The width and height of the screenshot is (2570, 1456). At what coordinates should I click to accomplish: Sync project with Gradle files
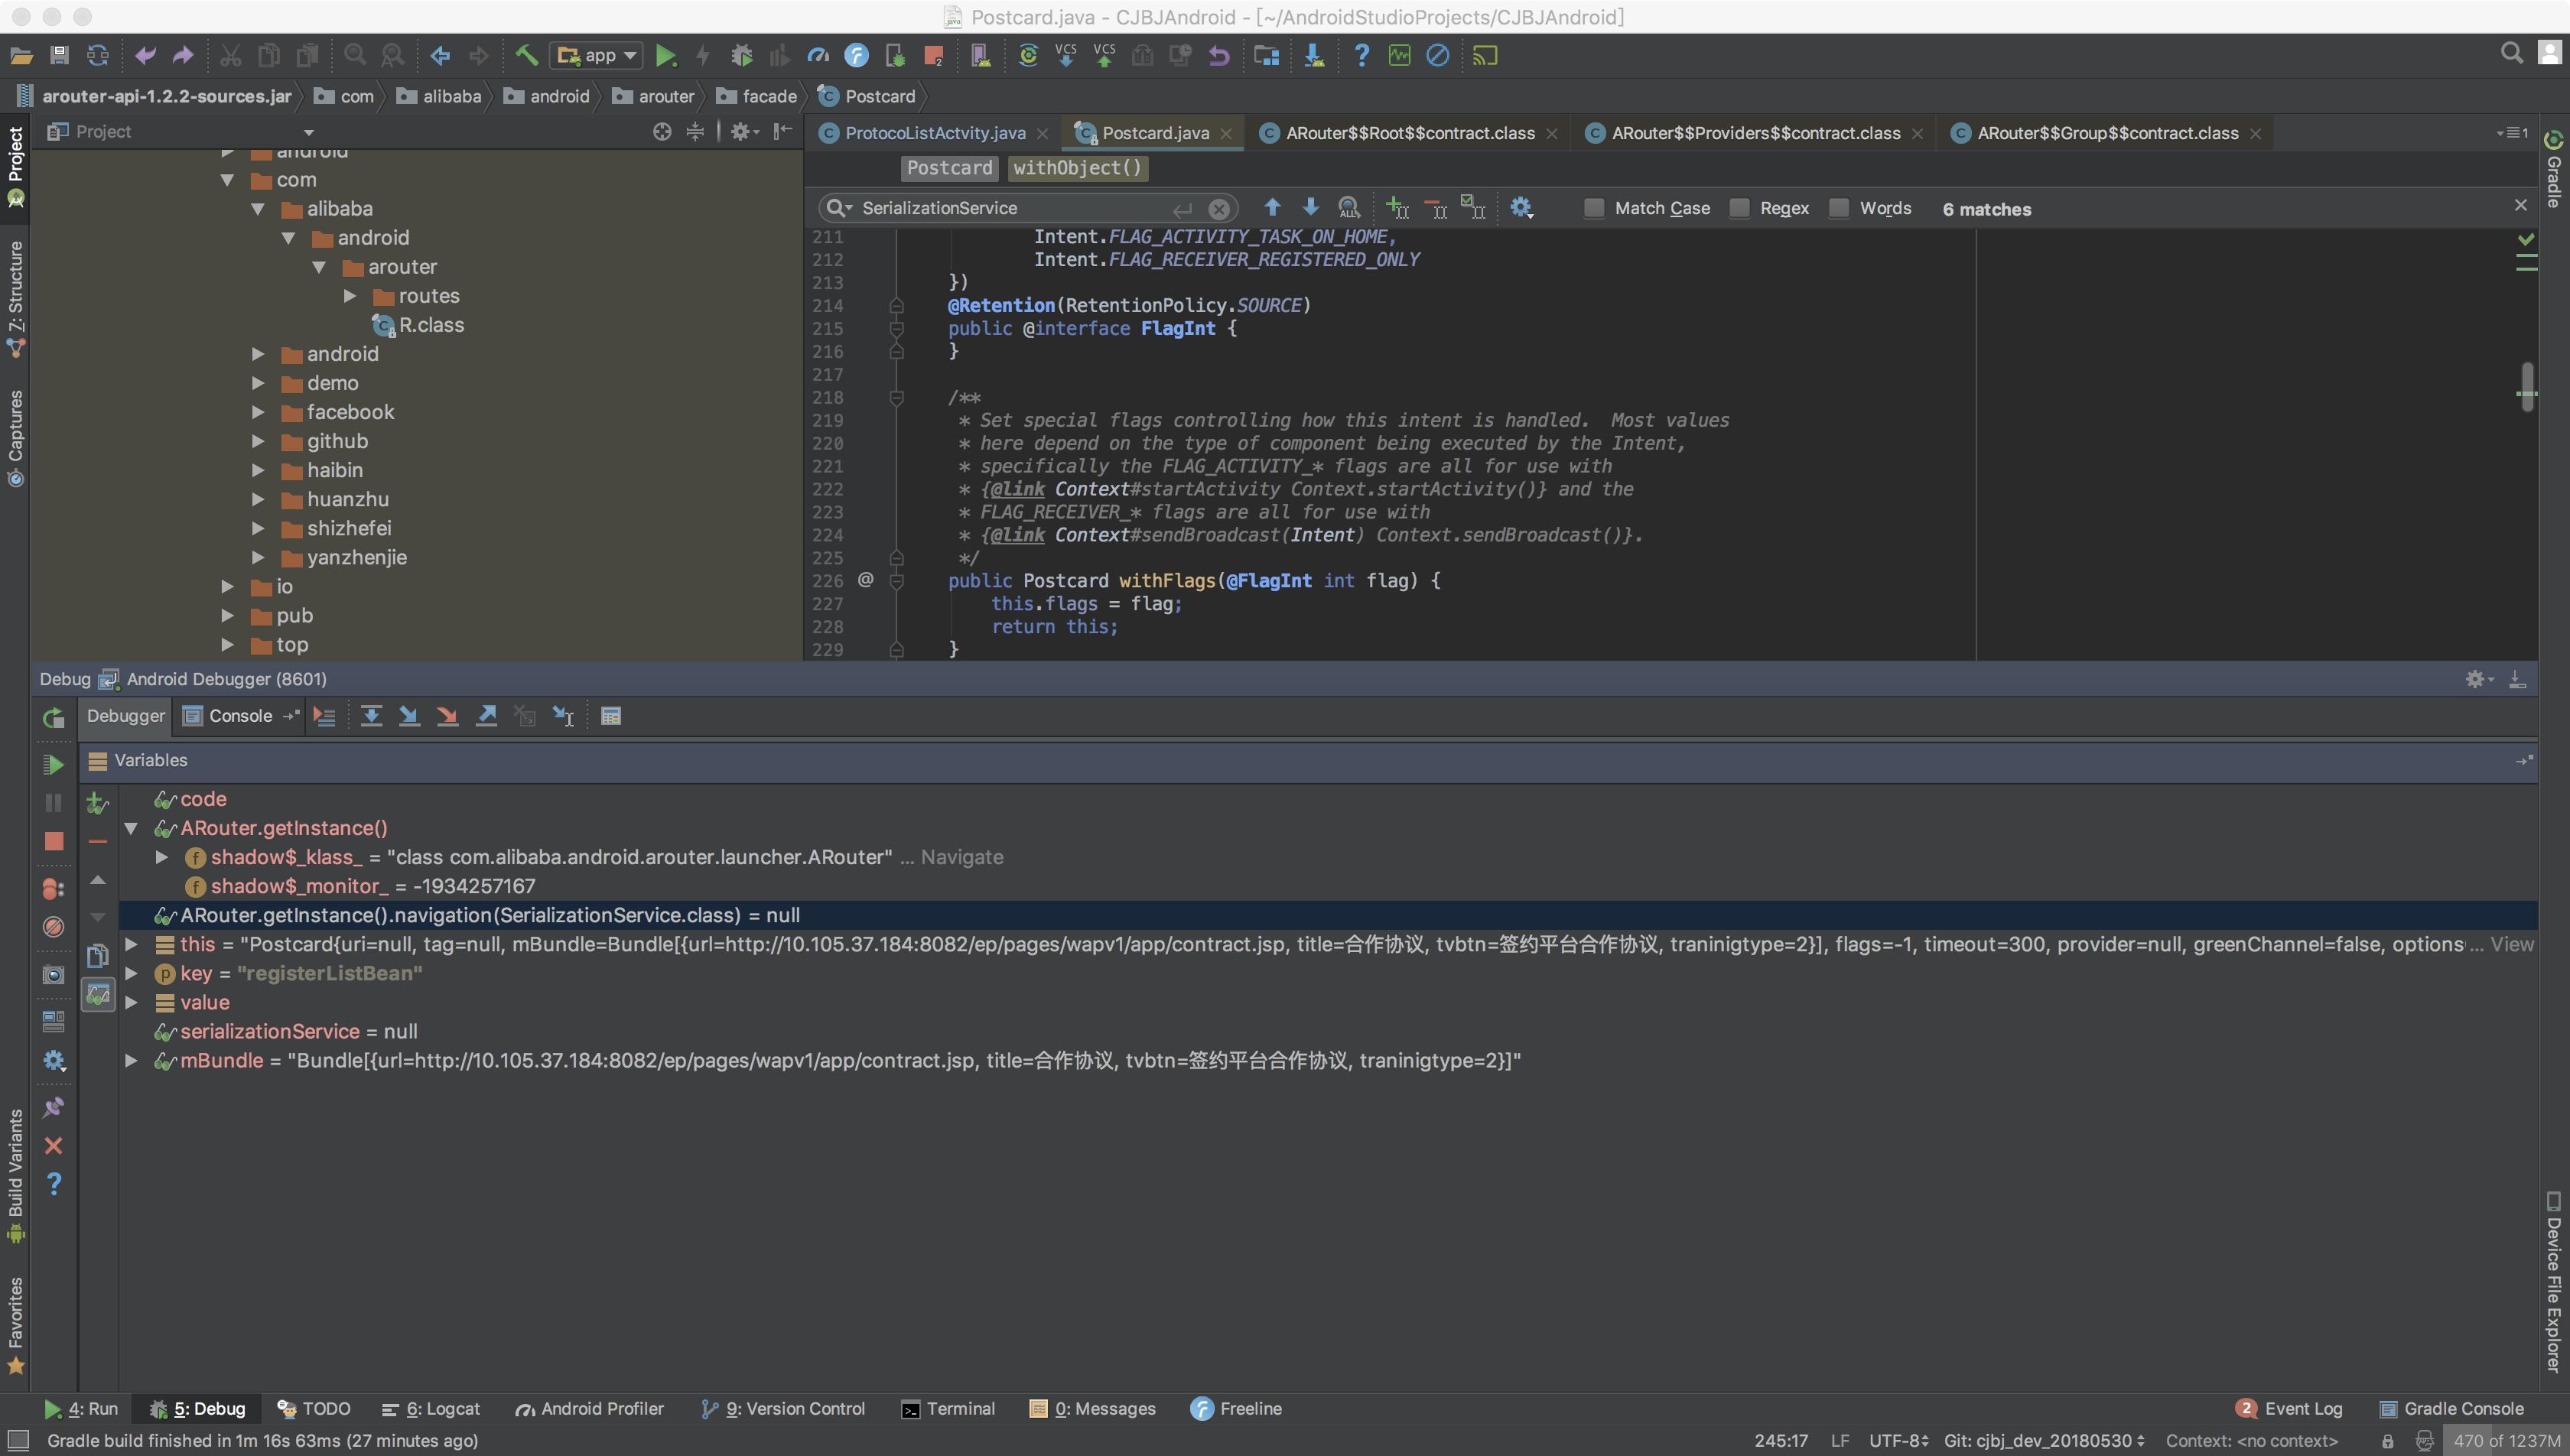[x=1027, y=55]
